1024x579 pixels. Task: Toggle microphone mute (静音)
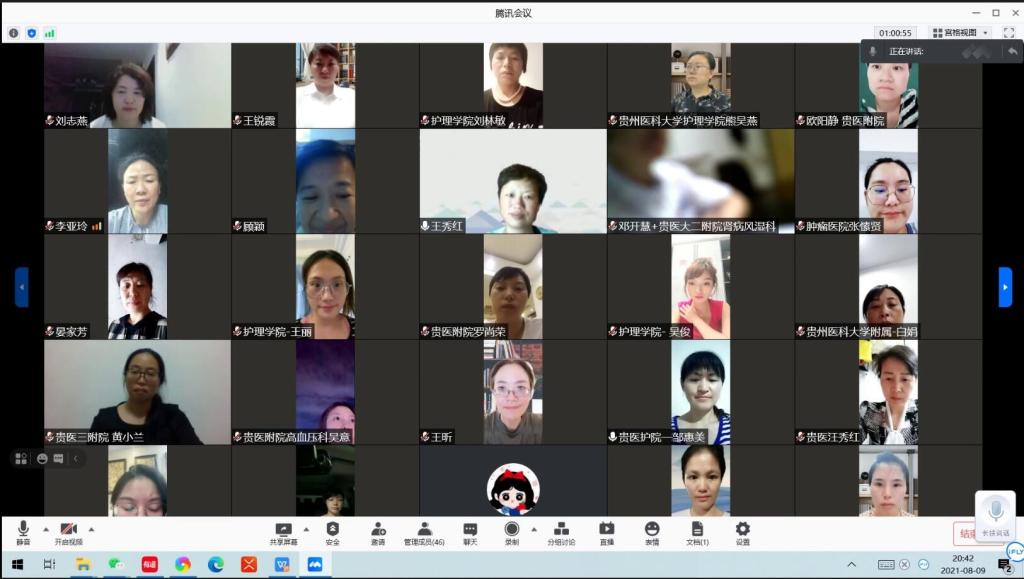(23, 531)
